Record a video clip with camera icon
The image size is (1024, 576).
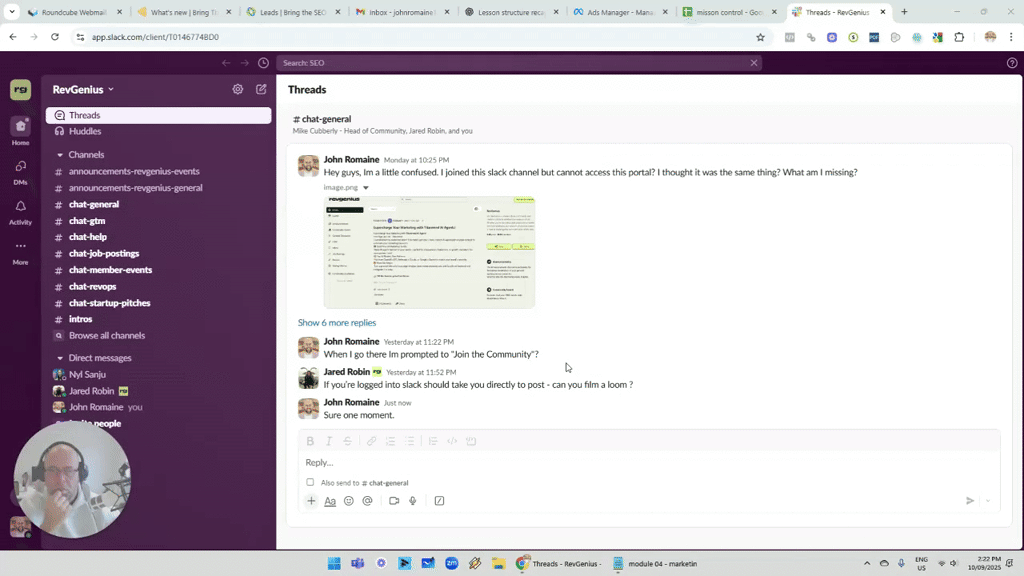(x=394, y=501)
